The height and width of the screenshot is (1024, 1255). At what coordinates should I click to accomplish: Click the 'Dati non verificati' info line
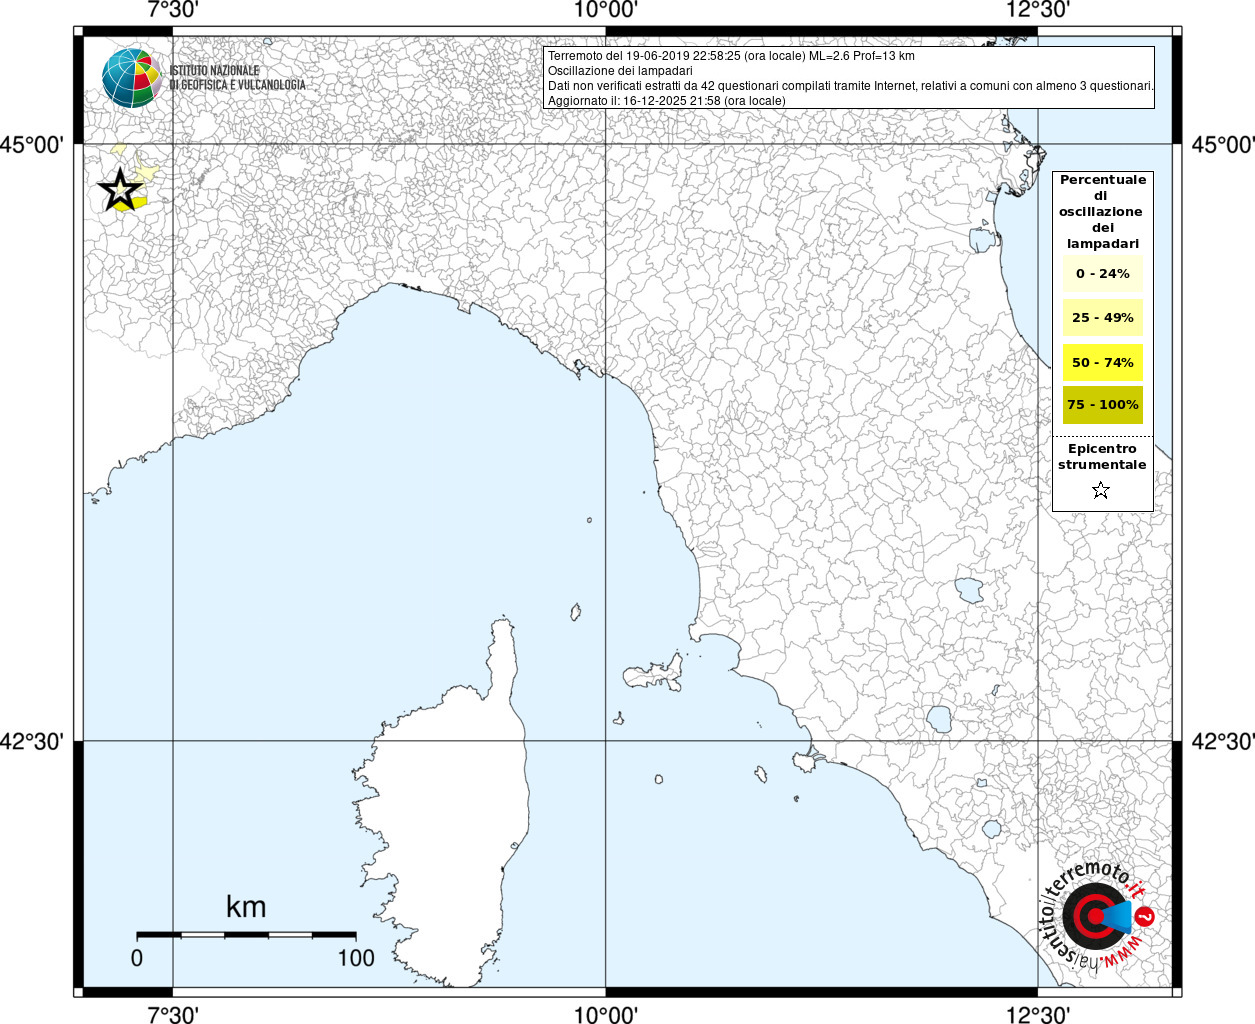coord(850,86)
